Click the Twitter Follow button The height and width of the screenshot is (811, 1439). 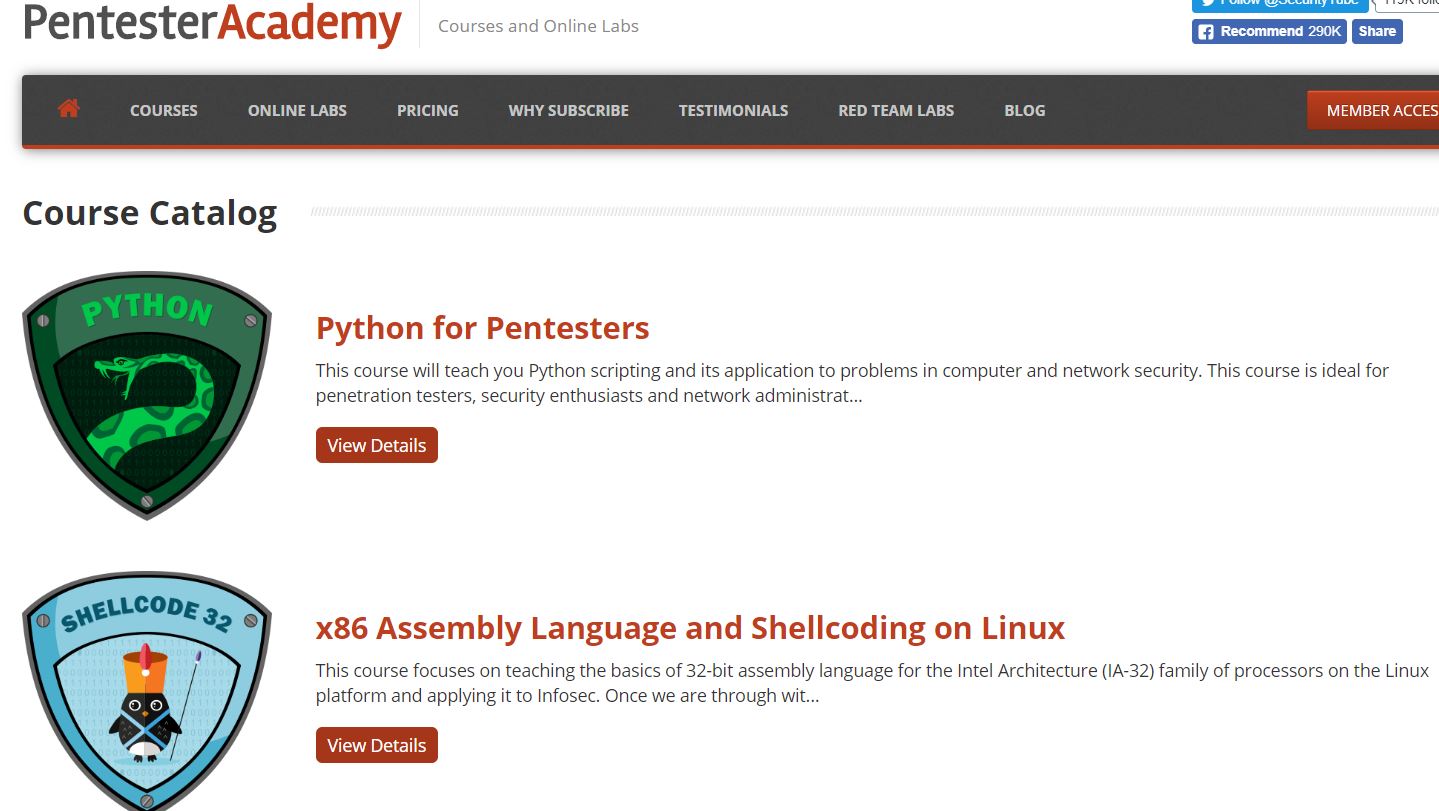tap(1282, 3)
